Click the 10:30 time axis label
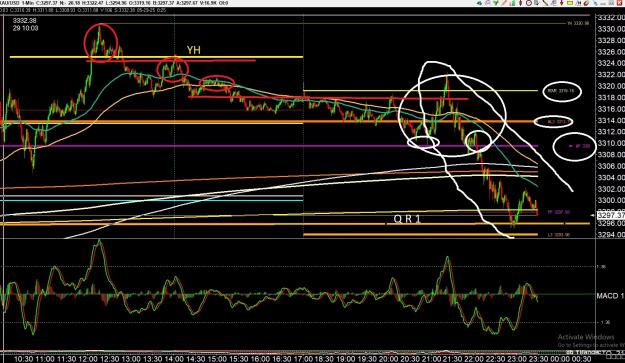Screen dimensions: 625x363 [x=24, y=359]
